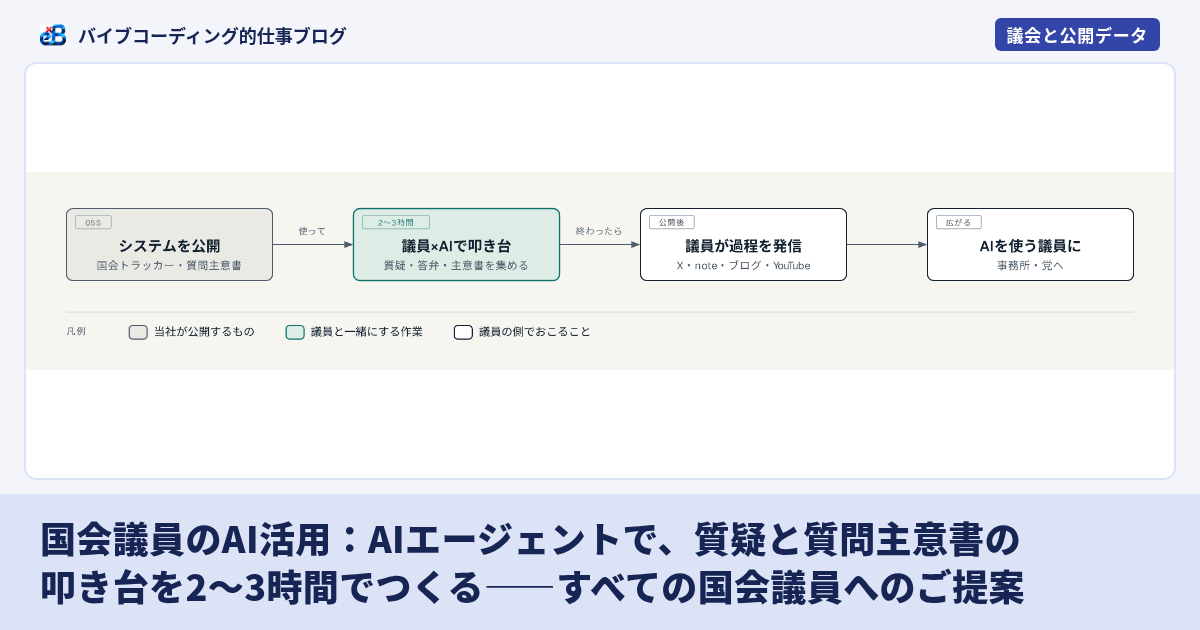1200x630 pixels.
Task: Click the white 議員の側でおこること legend swatch
Action: [463, 332]
